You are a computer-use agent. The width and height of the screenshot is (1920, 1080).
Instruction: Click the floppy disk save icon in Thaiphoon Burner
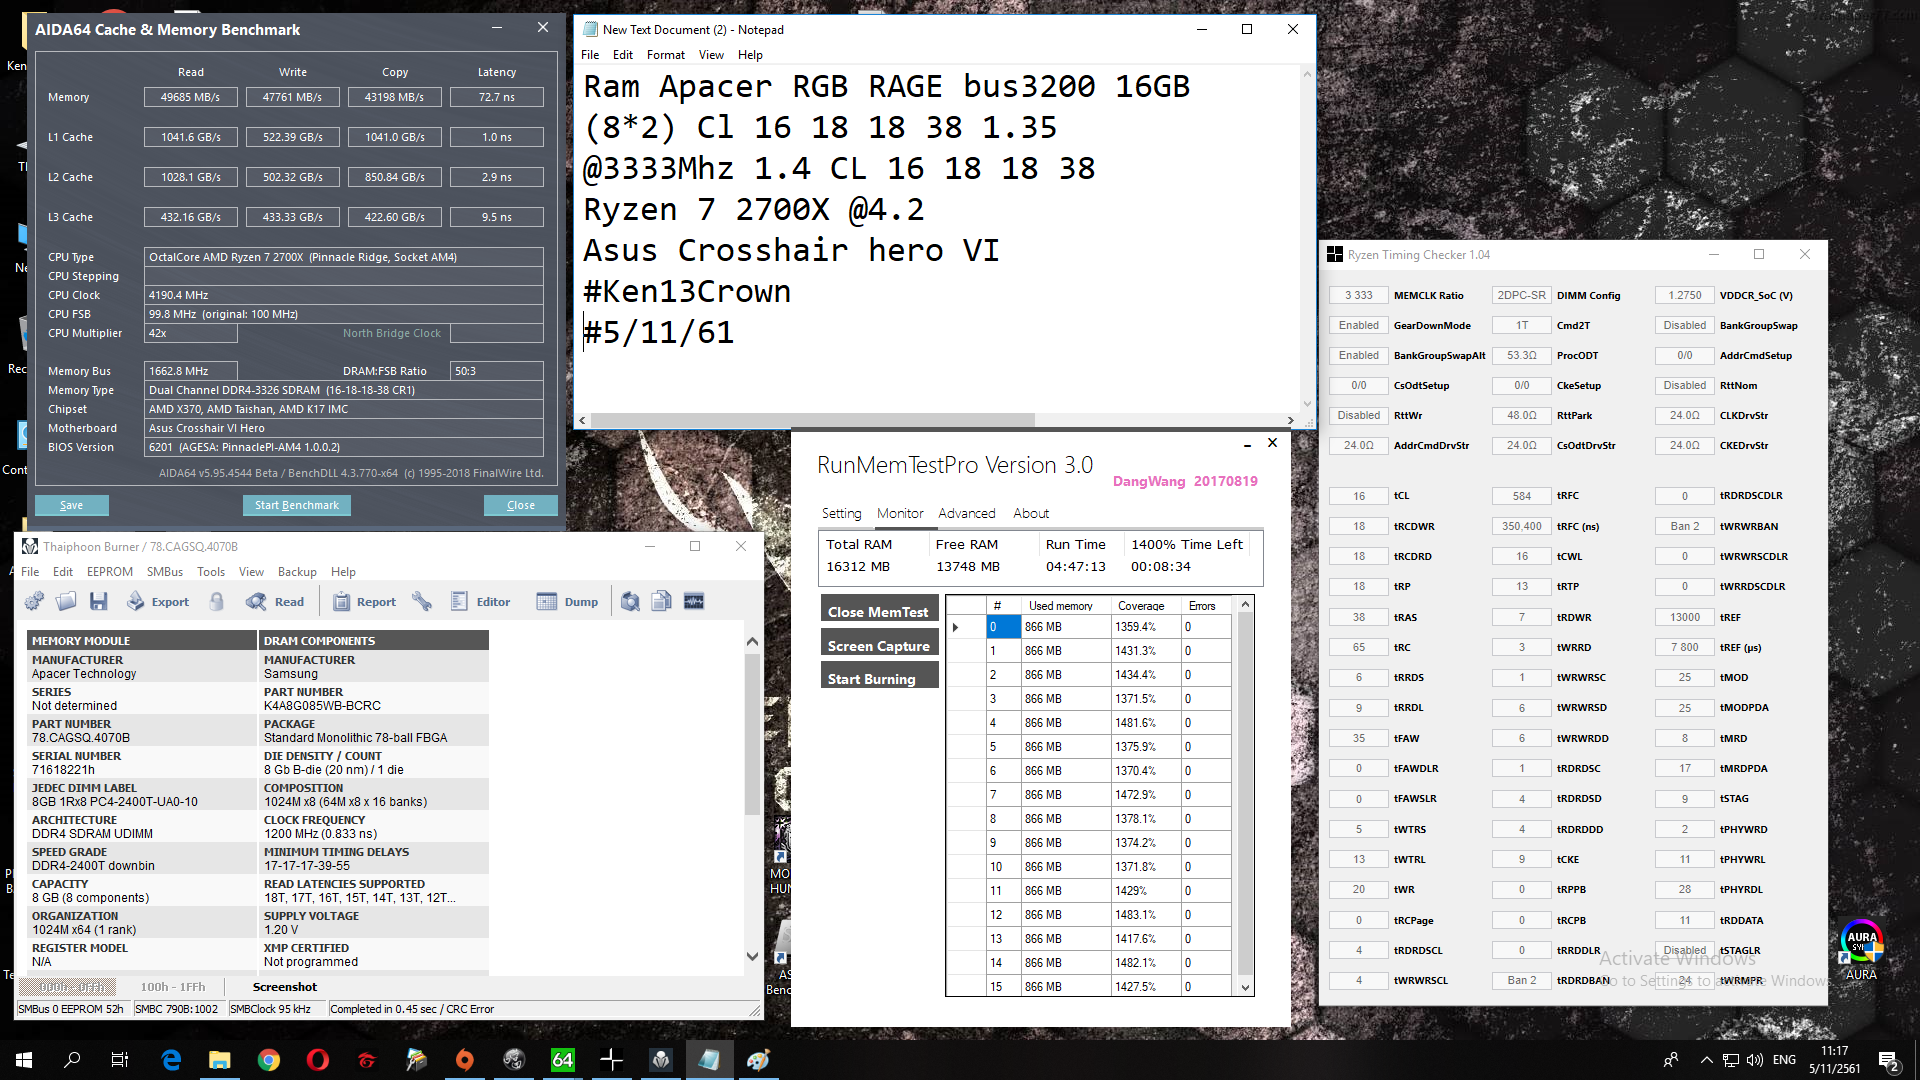[x=98, y=601]
